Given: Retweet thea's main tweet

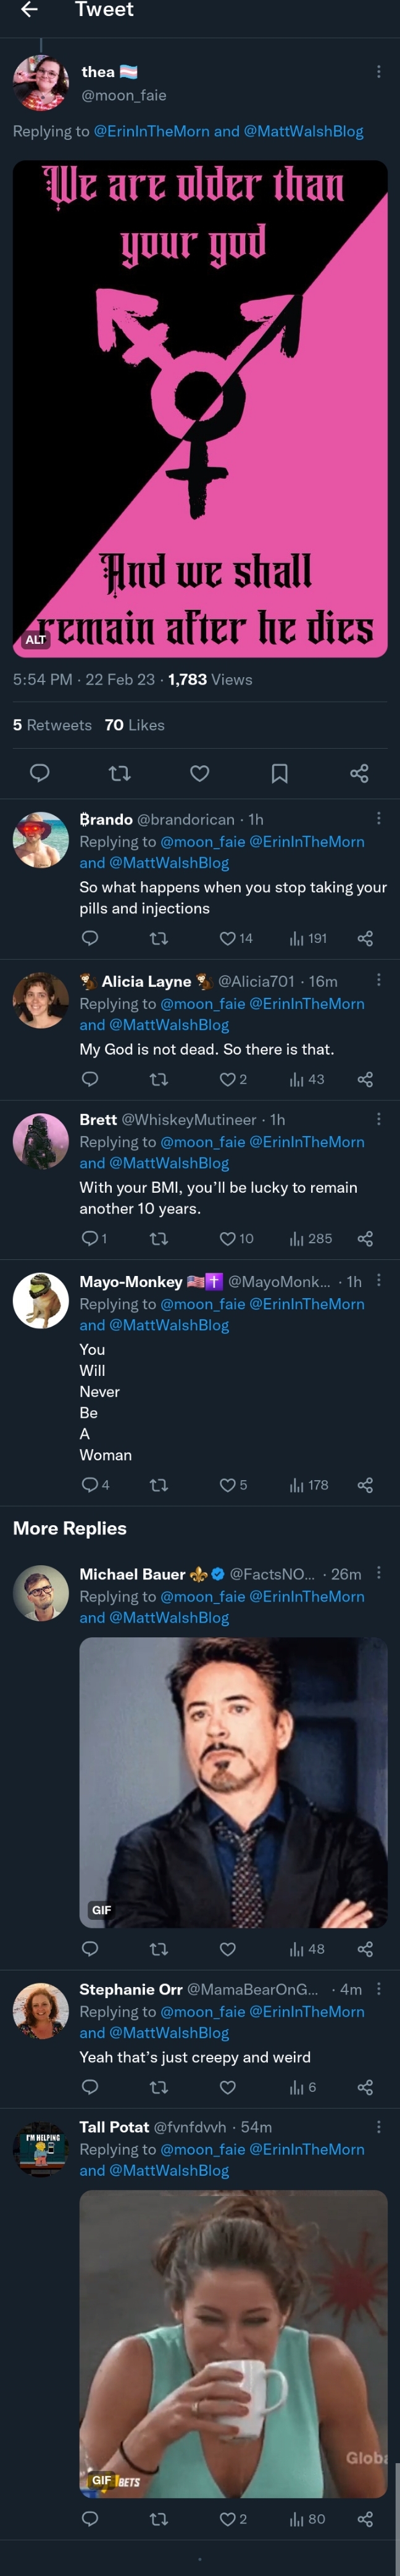Looking at the screenshot, I should [x=120, y=773].
